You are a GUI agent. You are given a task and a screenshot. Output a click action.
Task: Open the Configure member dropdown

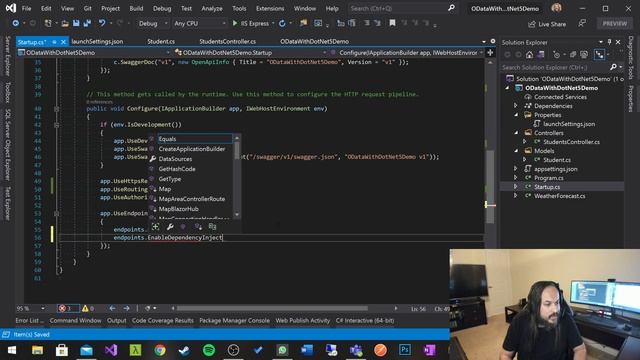click(407, 53)
